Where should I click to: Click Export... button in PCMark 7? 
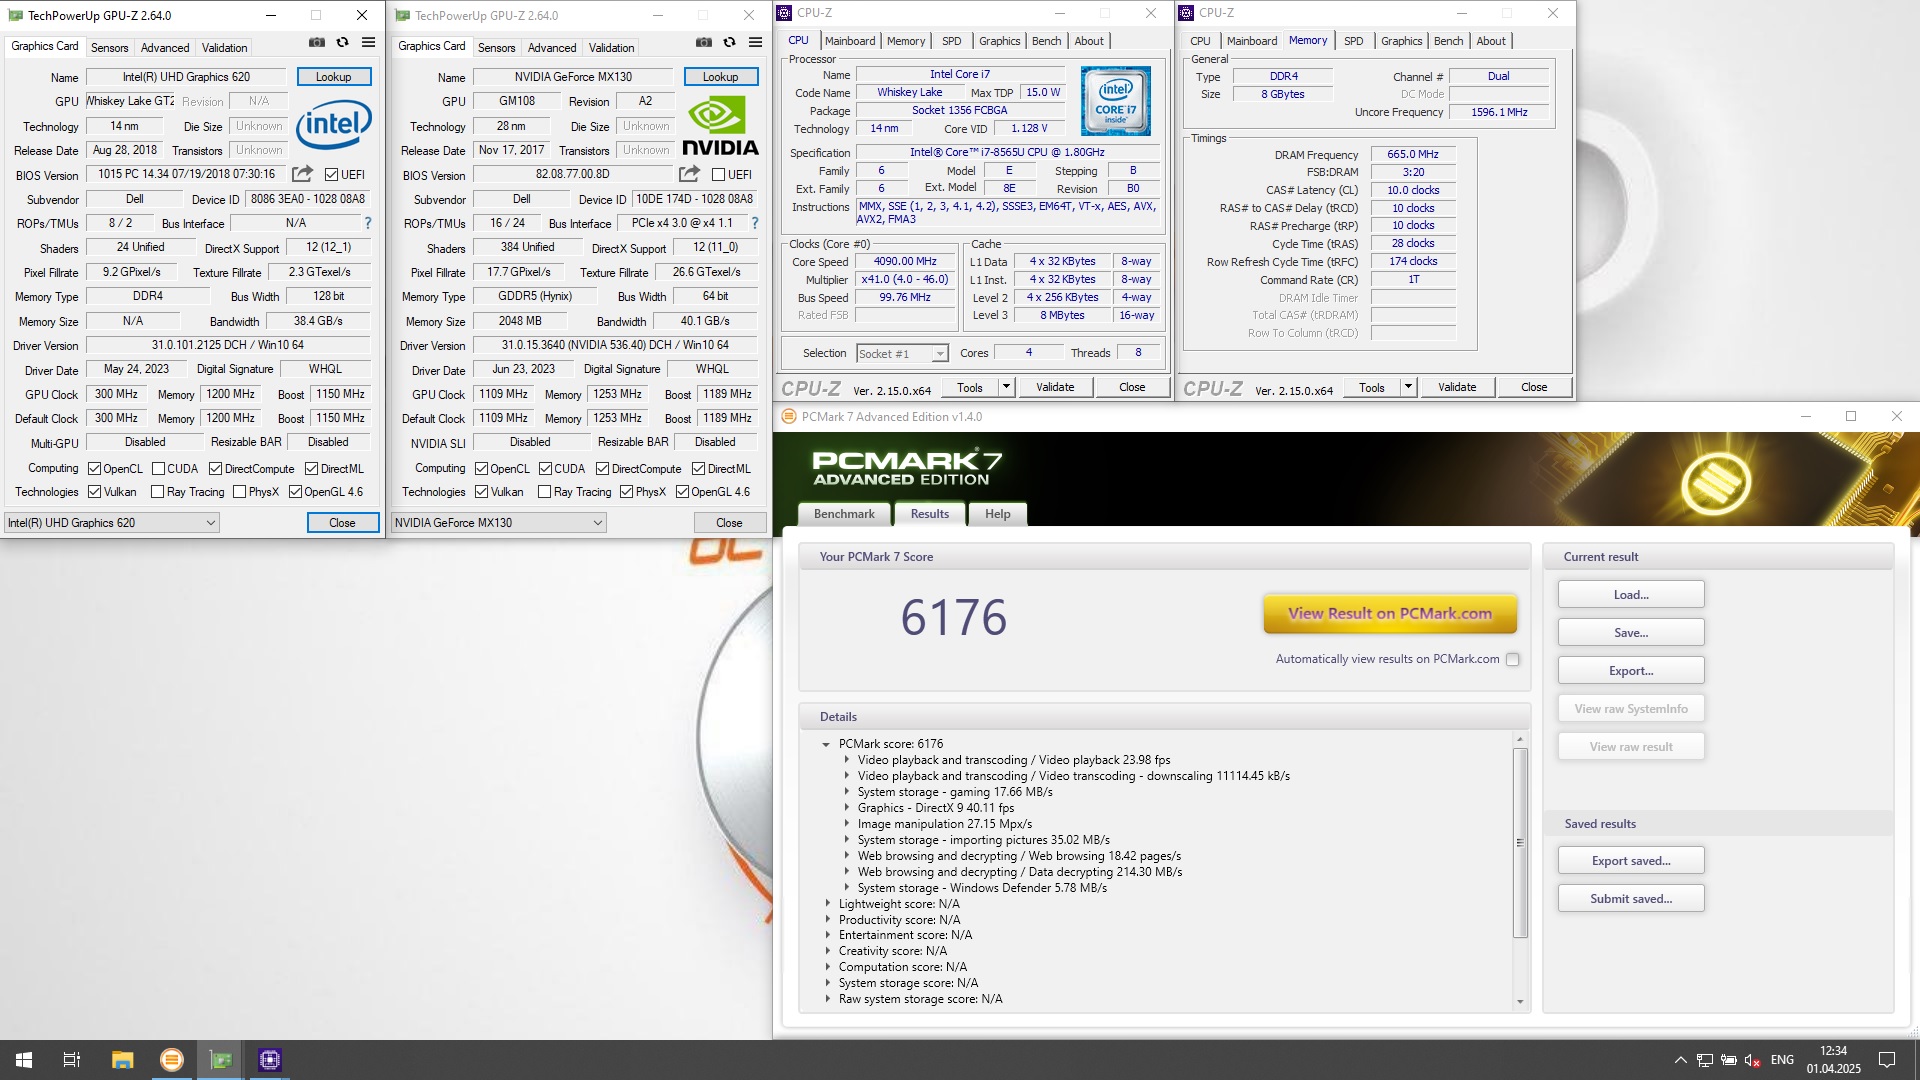pos(1631,671)
